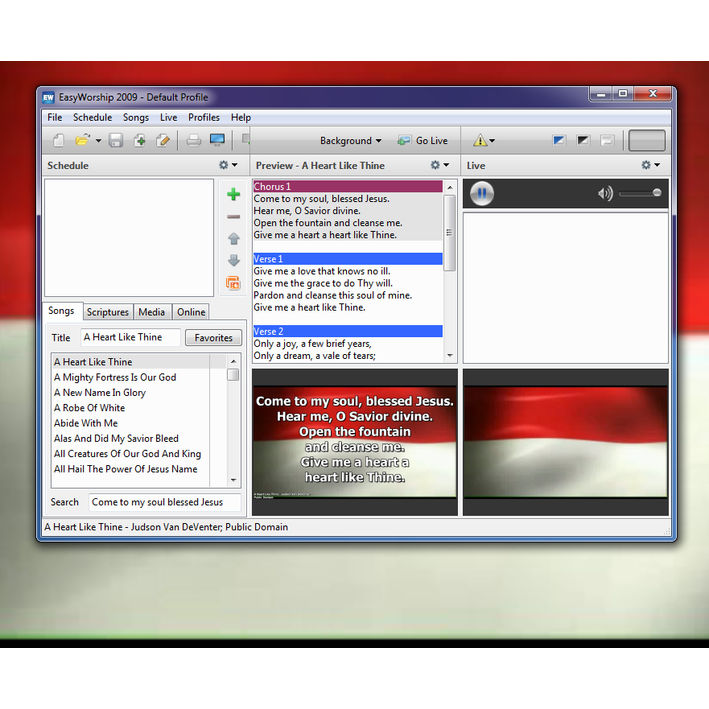
Task: Maximize the EasyWorship window
Action: (x=623, y=94)
